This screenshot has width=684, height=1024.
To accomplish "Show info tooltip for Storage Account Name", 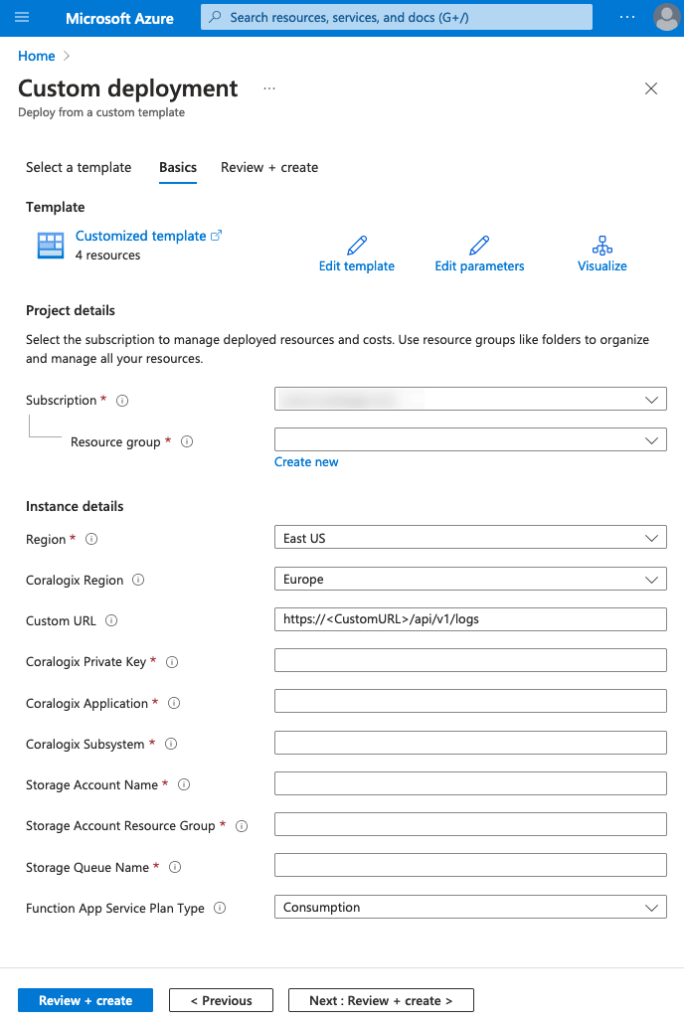I will click(x=184, y=784).
